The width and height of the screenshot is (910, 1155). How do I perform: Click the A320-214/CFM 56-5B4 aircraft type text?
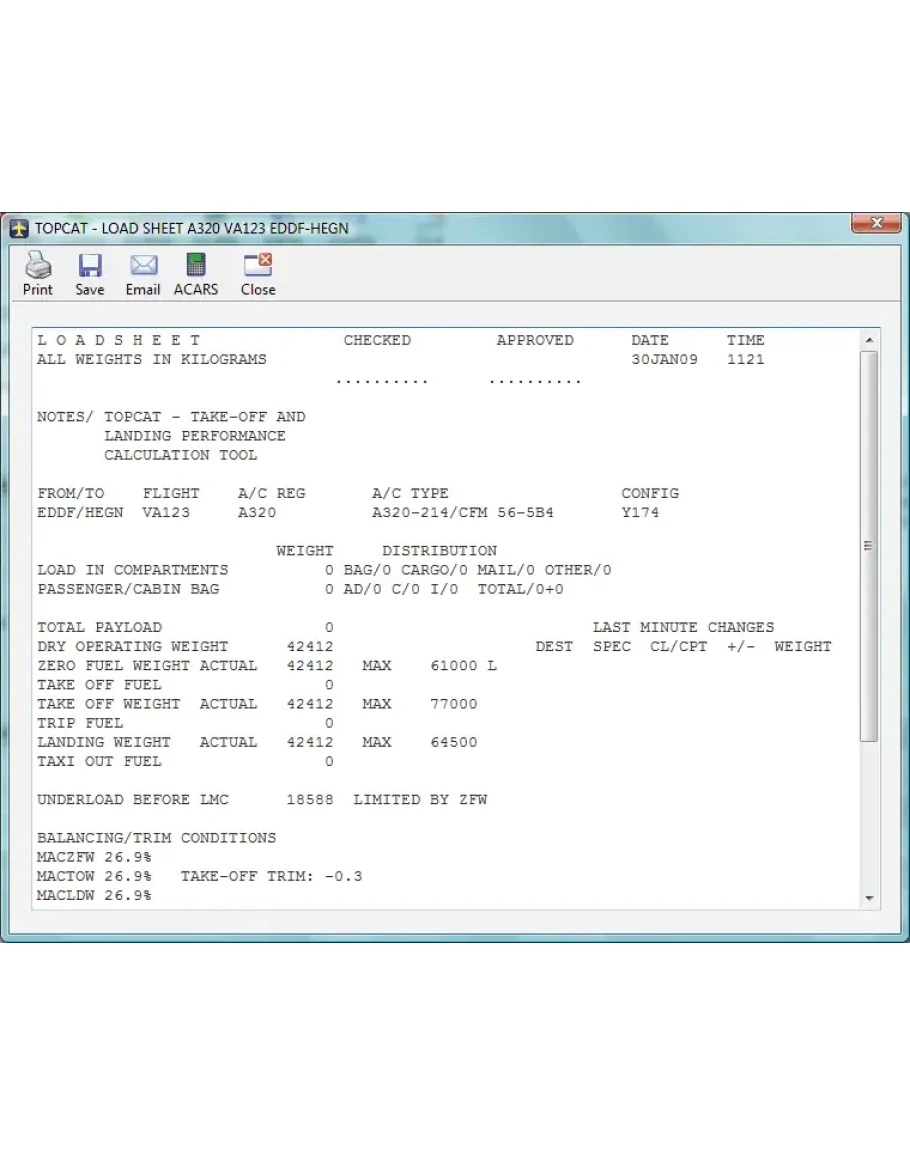[462, 513]
